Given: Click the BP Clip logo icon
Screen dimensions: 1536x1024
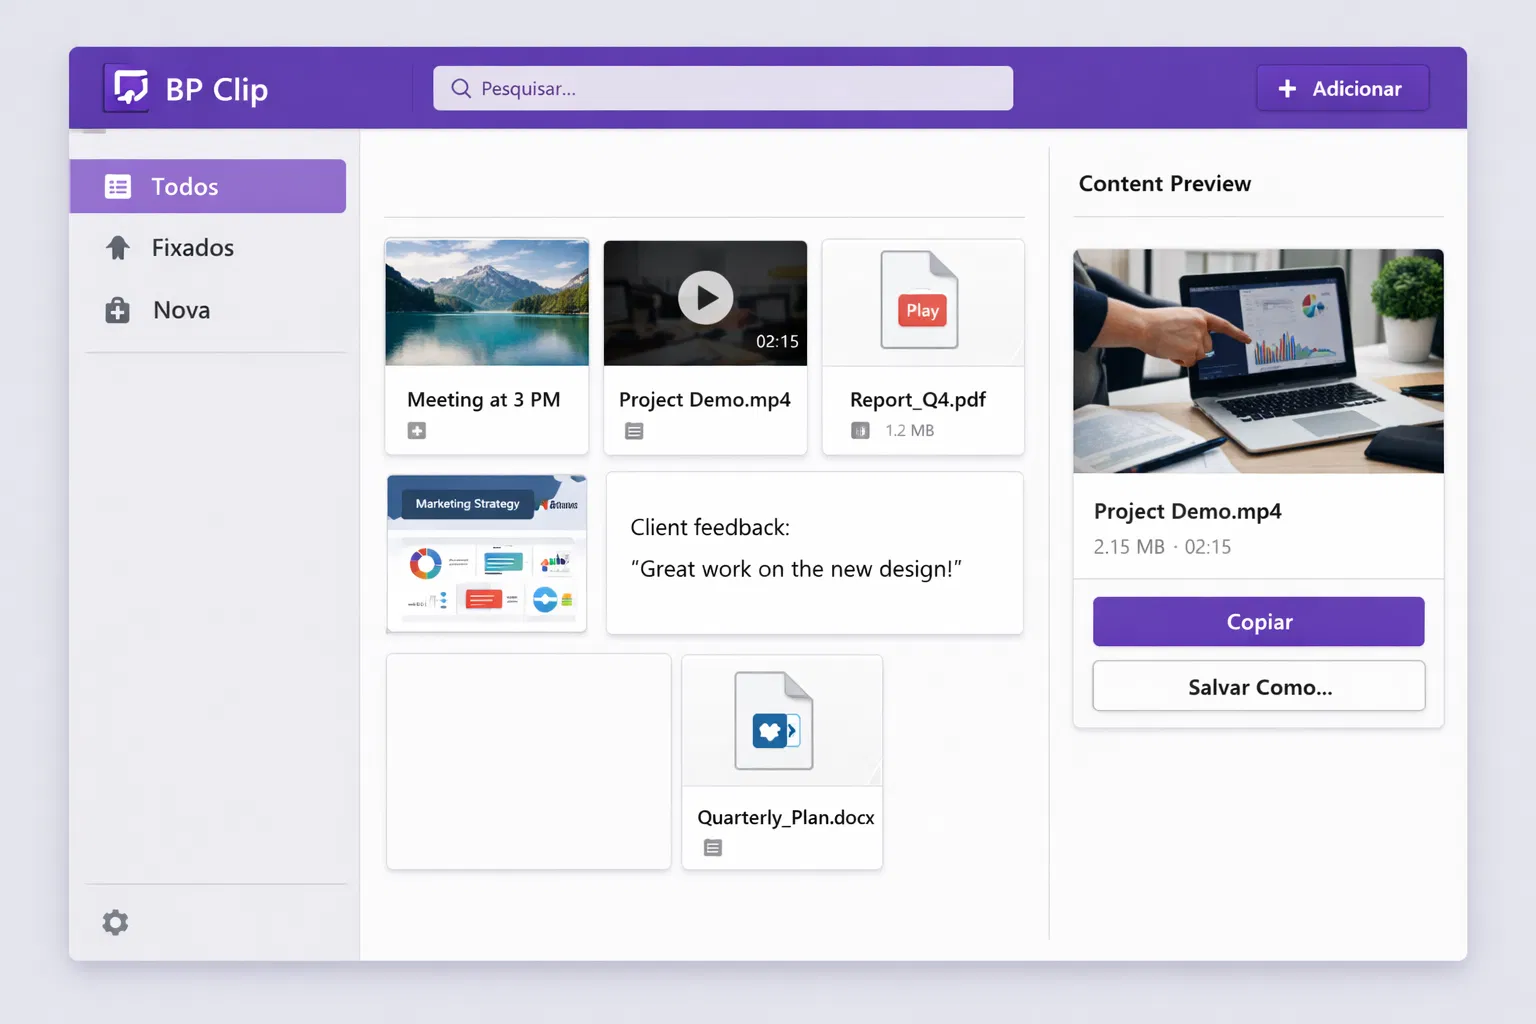Looking at the screenshot, I should coord(128,89).
